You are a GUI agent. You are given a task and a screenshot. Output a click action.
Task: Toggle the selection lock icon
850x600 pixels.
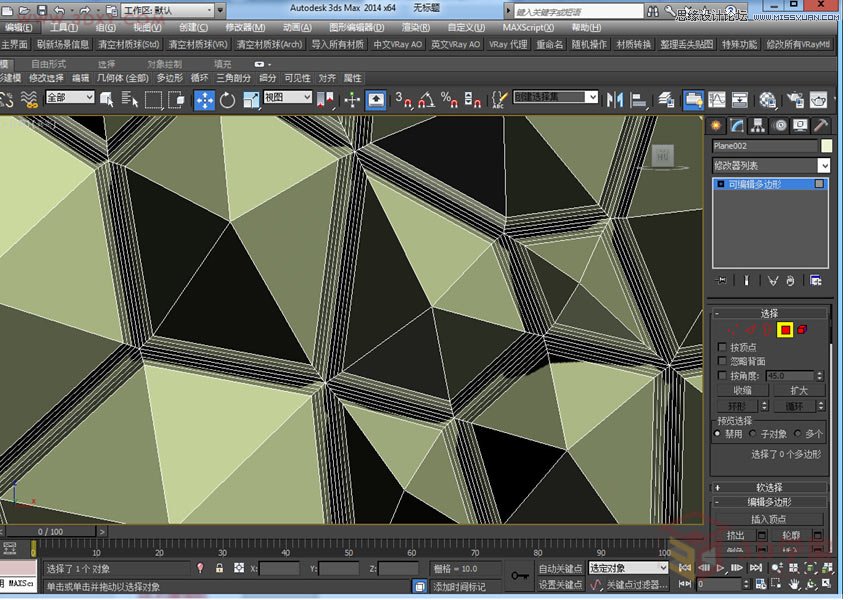[219, 568]
